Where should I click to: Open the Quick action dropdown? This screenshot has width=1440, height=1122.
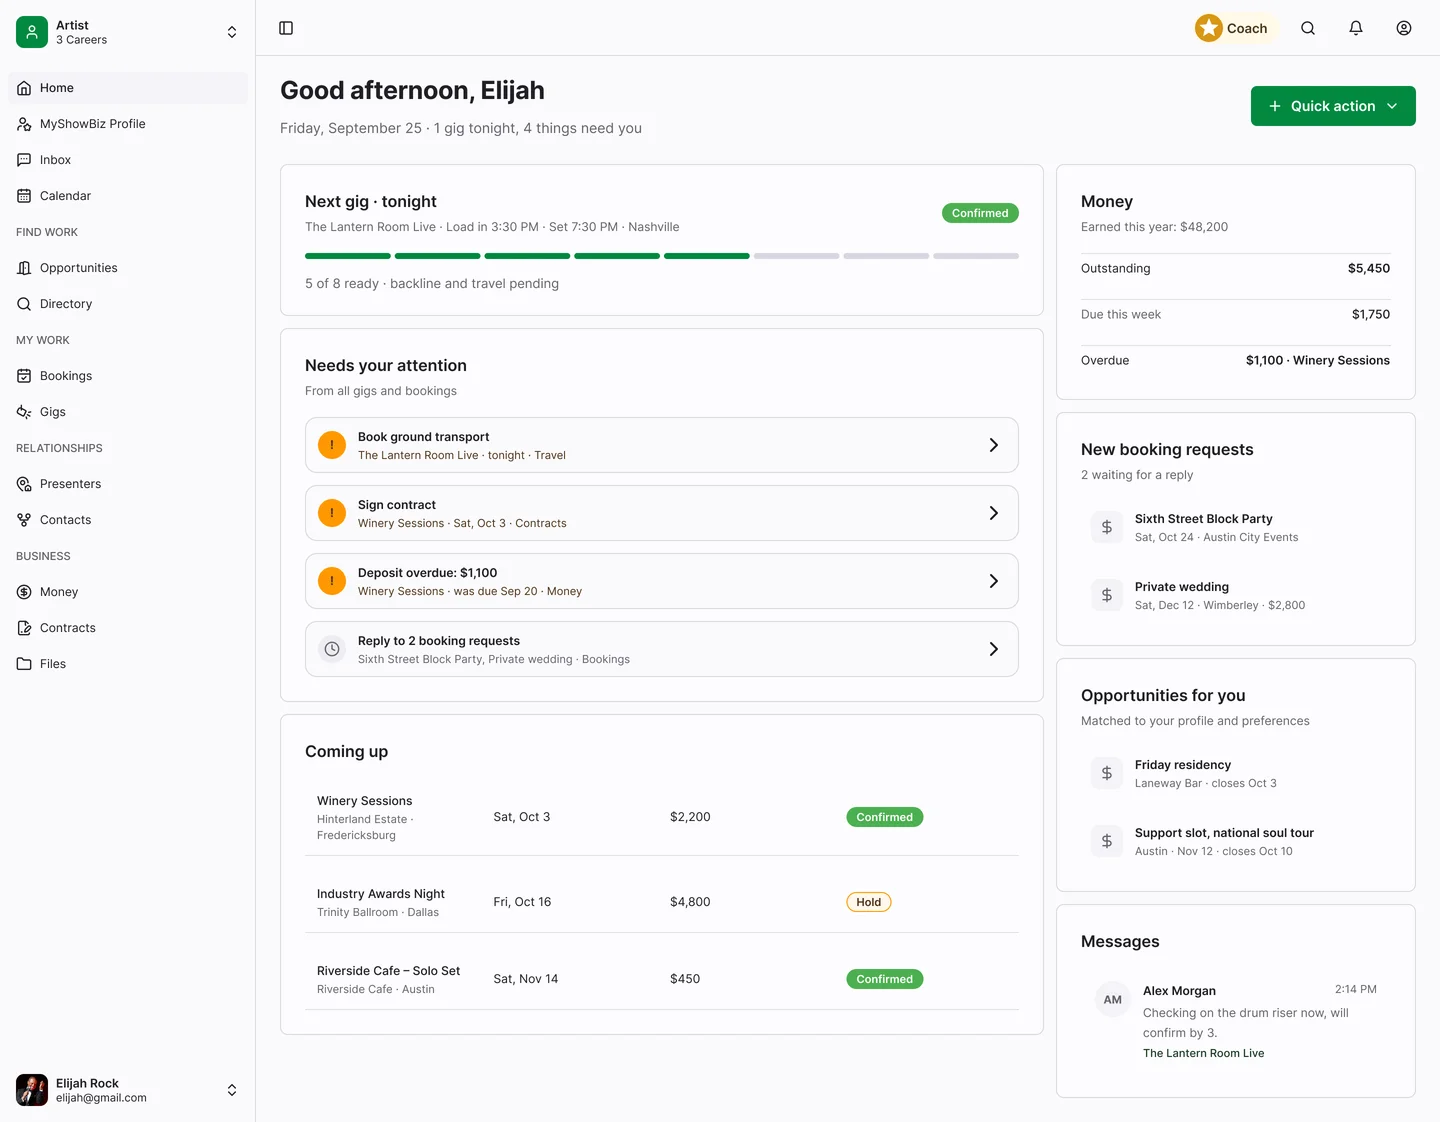1333,106
